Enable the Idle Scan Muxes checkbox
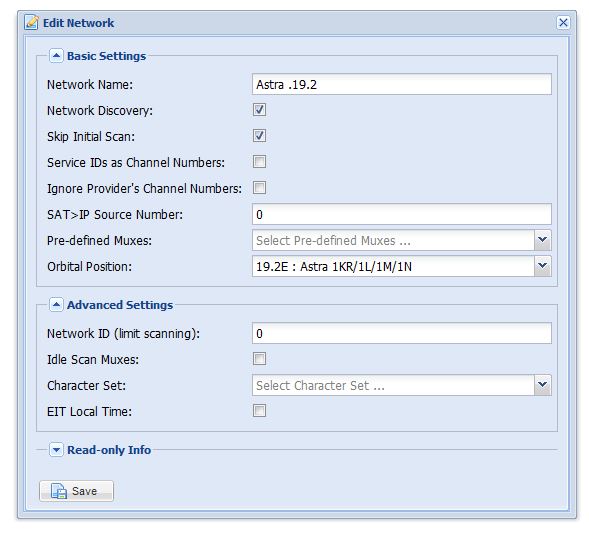Screen dimensions: 589x534 coord(259,359)
